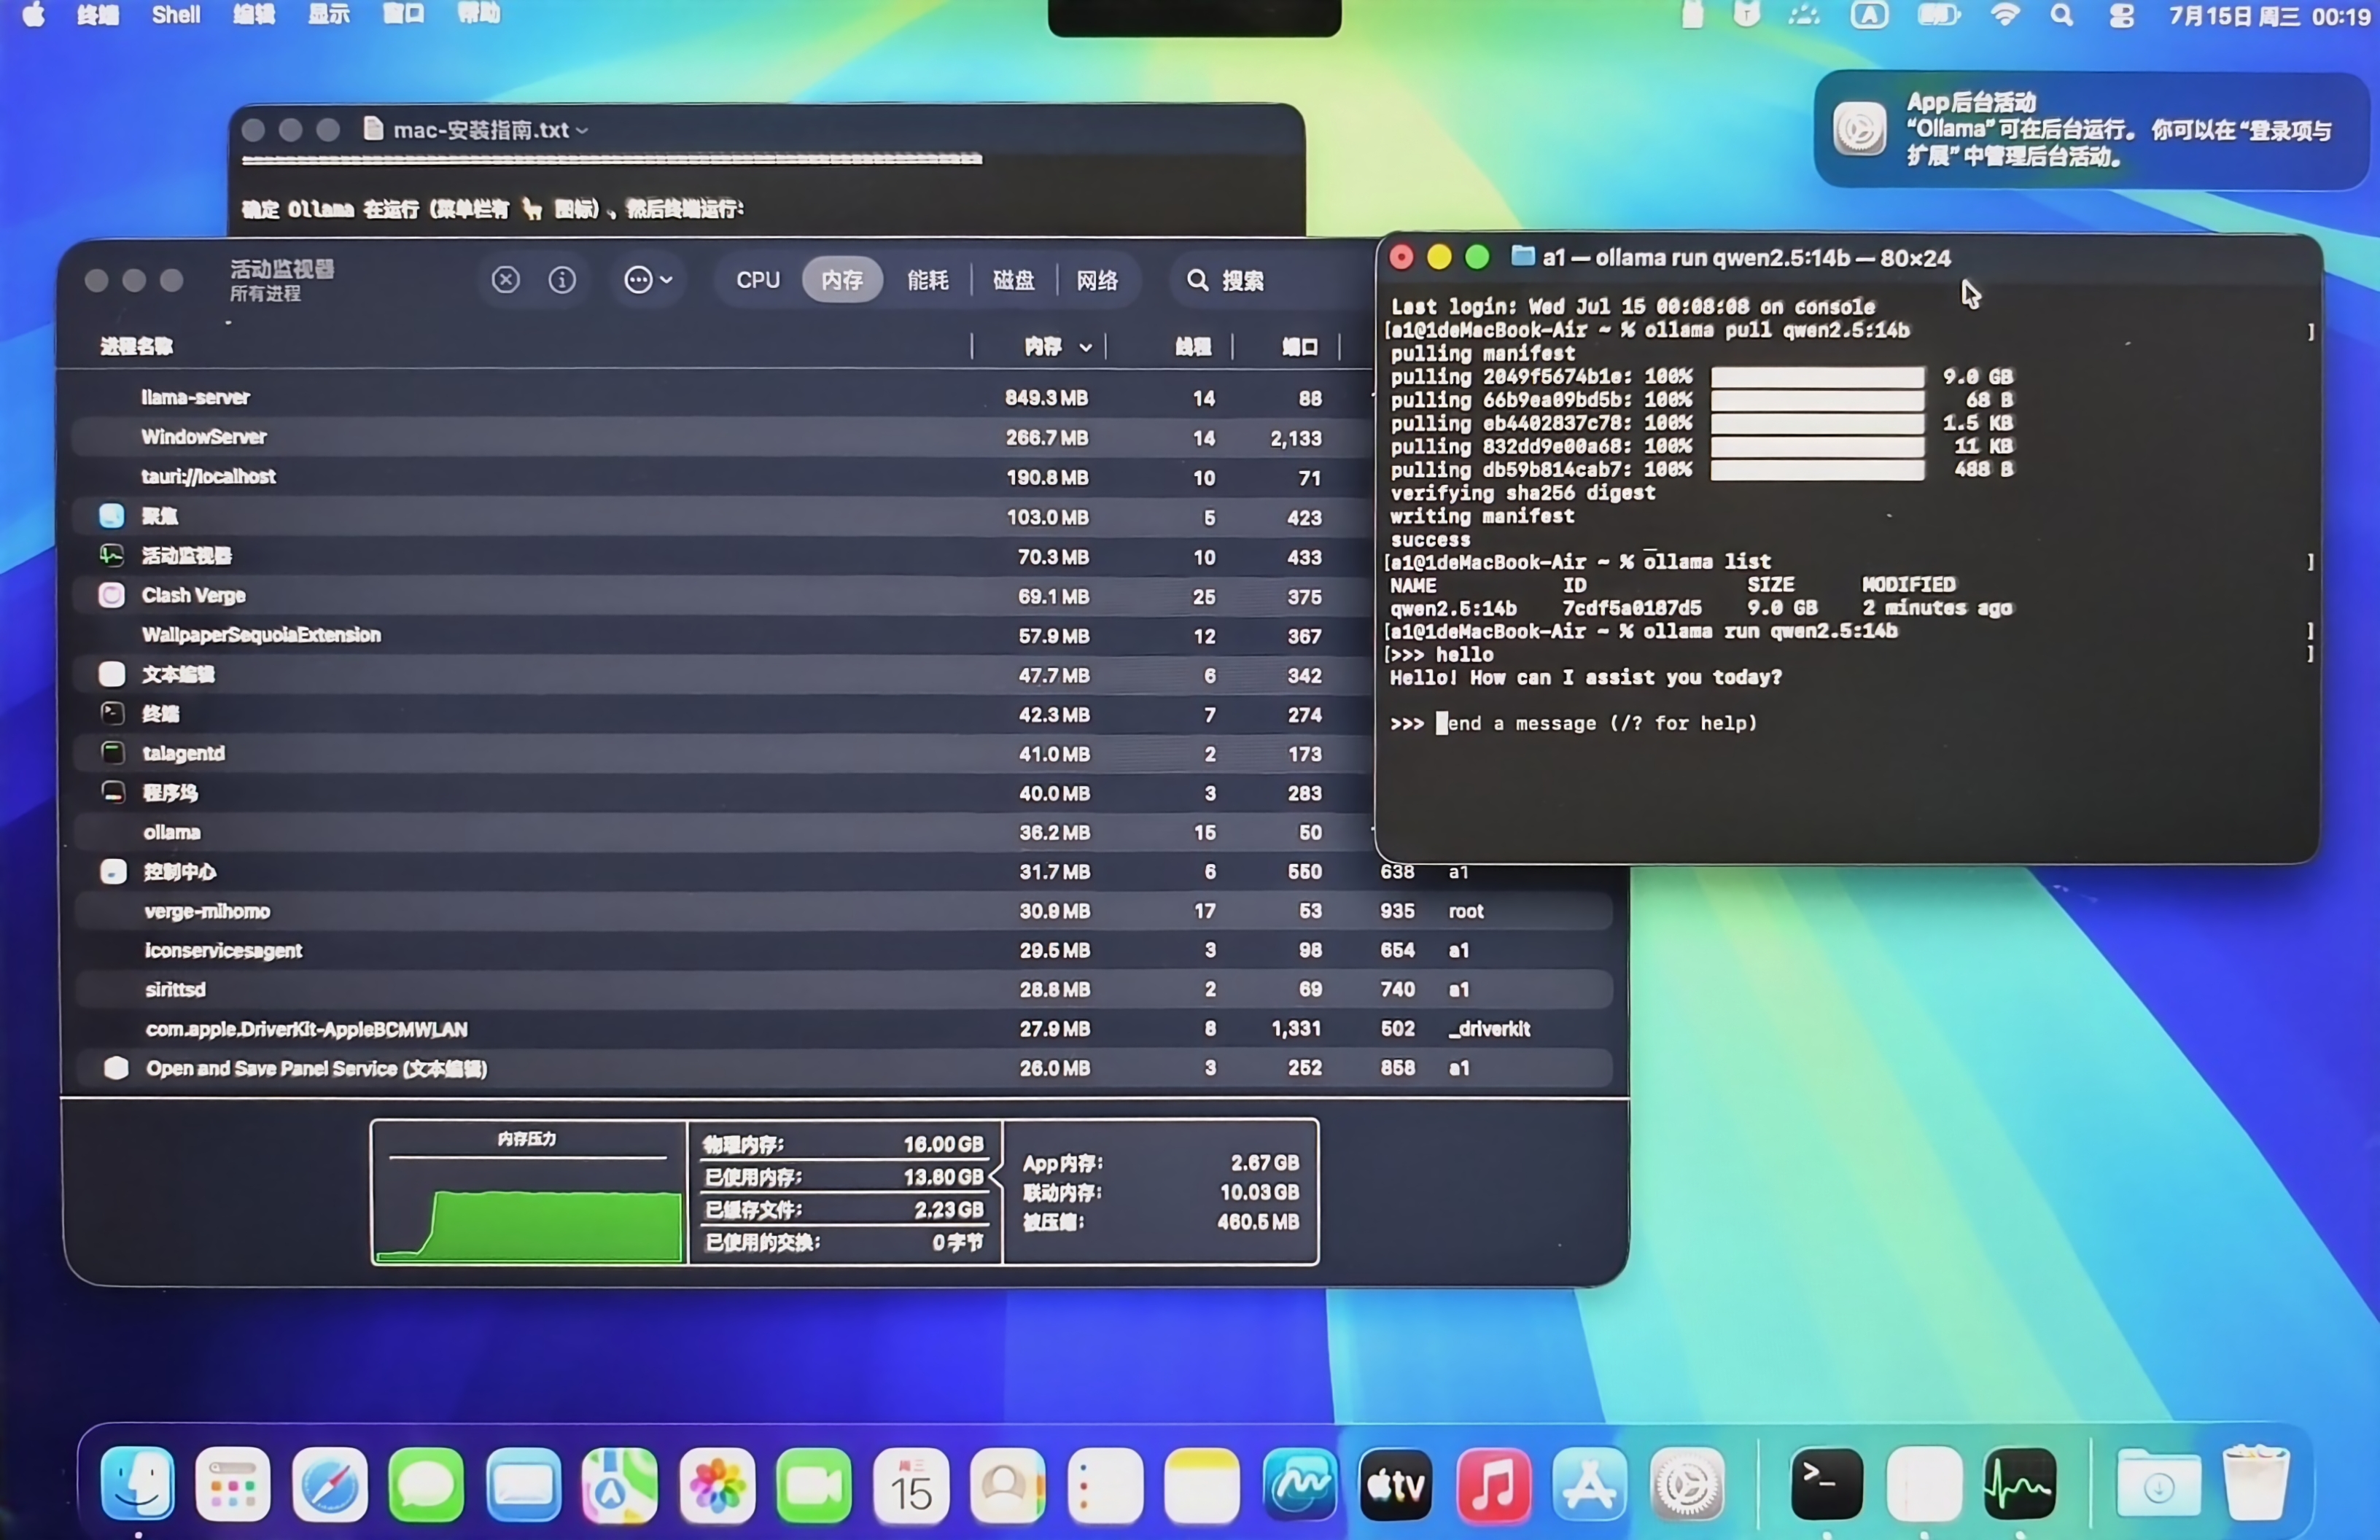
Task: Click the Wi-Fi status icon
Action: coord(2004,15)
